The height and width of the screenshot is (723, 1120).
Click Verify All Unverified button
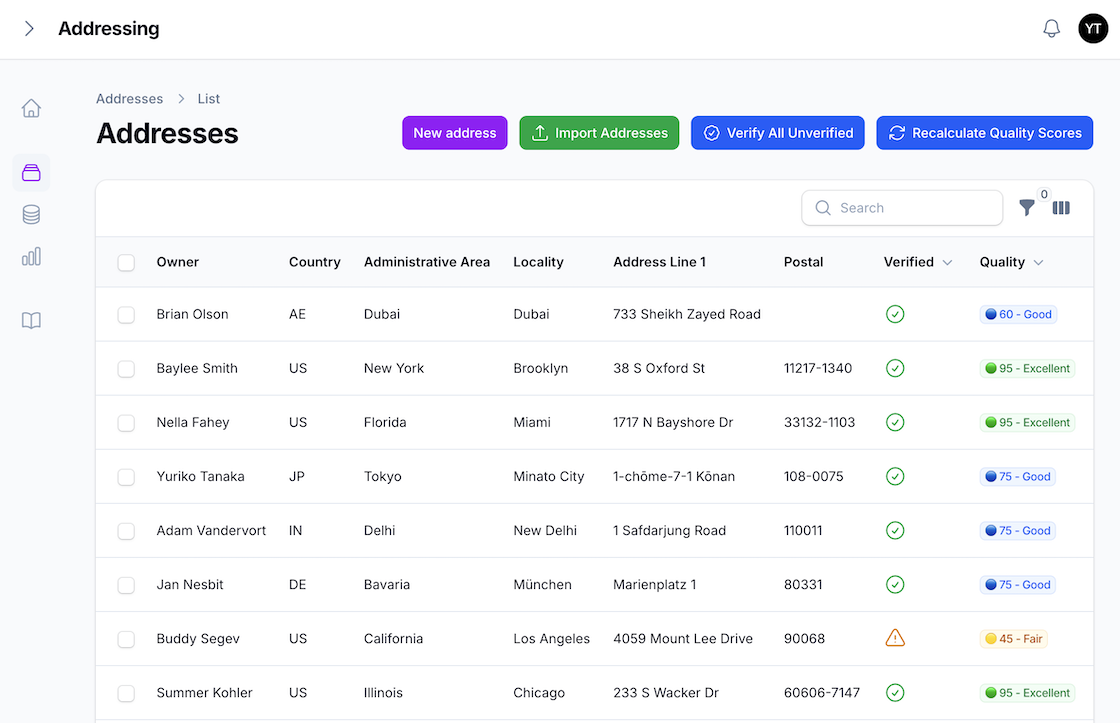(778, 133)
